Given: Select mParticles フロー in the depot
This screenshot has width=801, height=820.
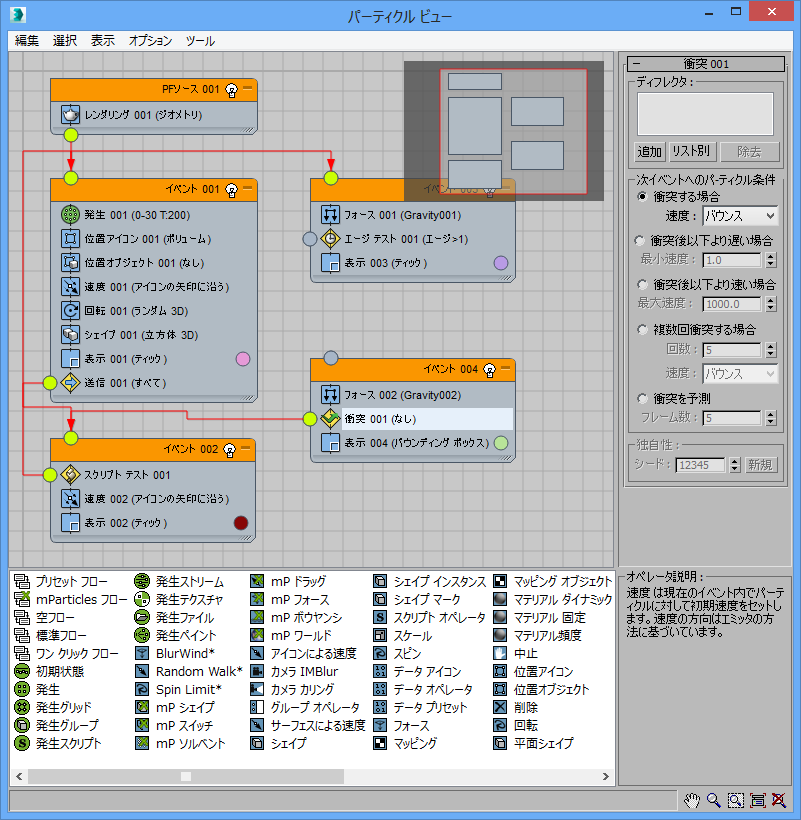Looking at the screenshot, I should pyautogui.click(x=71, y=599).
